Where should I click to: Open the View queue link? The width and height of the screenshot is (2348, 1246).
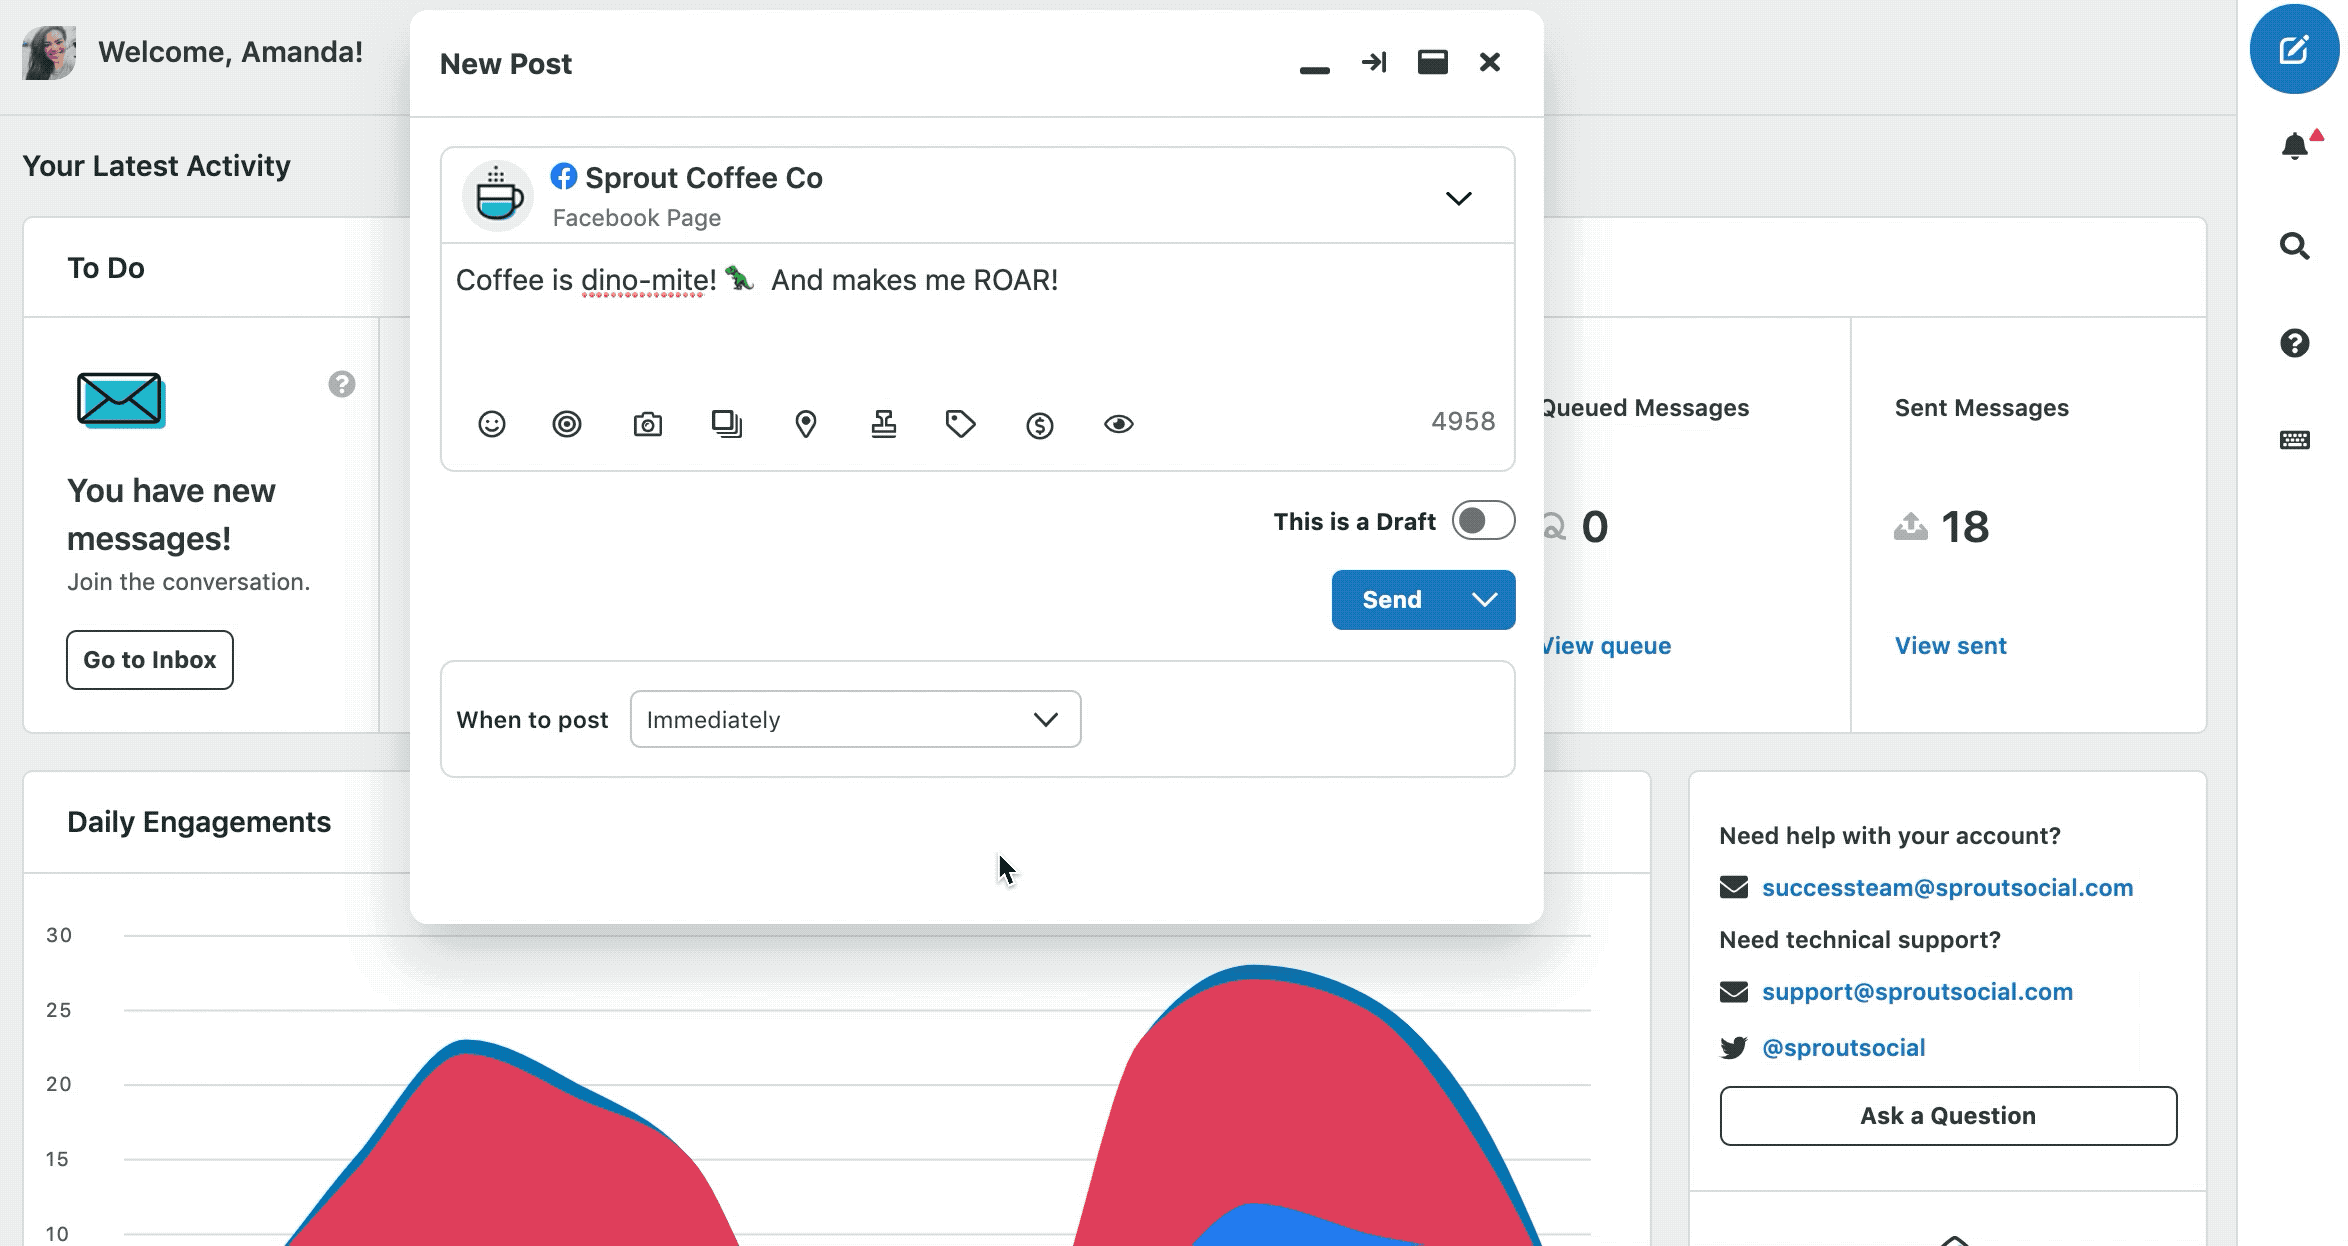coord(1606,646)
